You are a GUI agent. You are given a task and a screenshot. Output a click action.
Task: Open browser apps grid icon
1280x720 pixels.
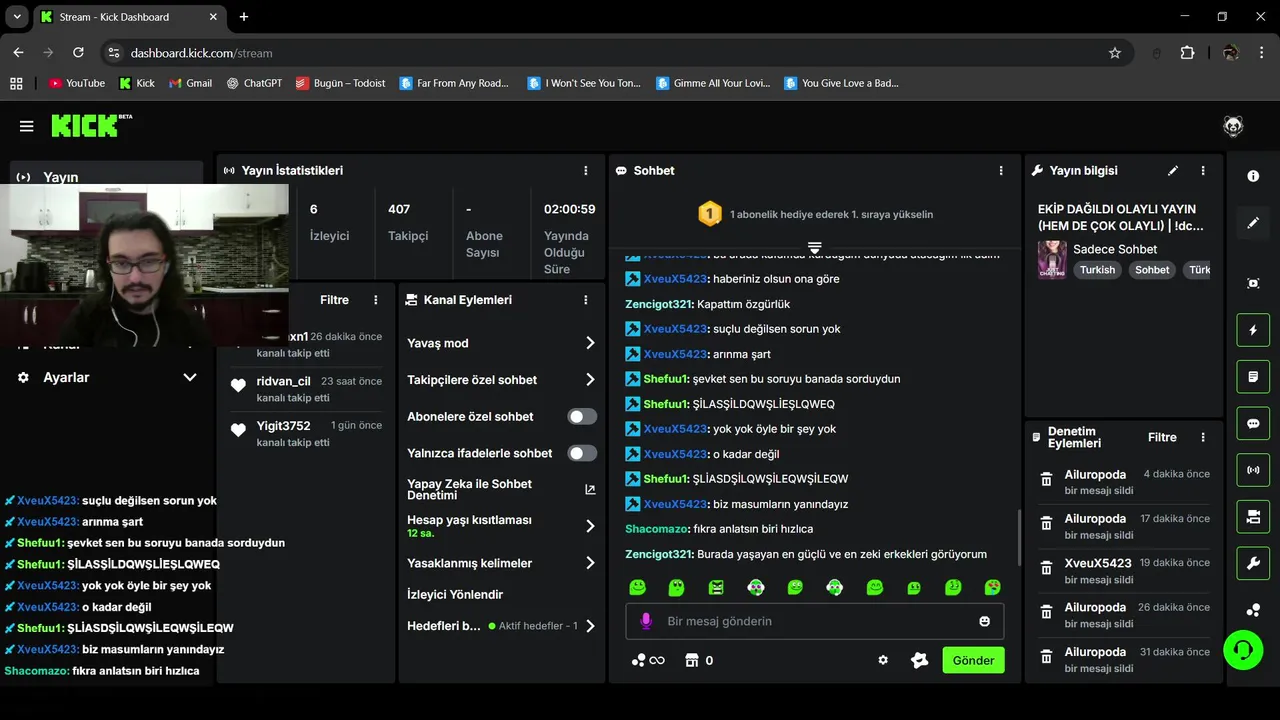16,83
